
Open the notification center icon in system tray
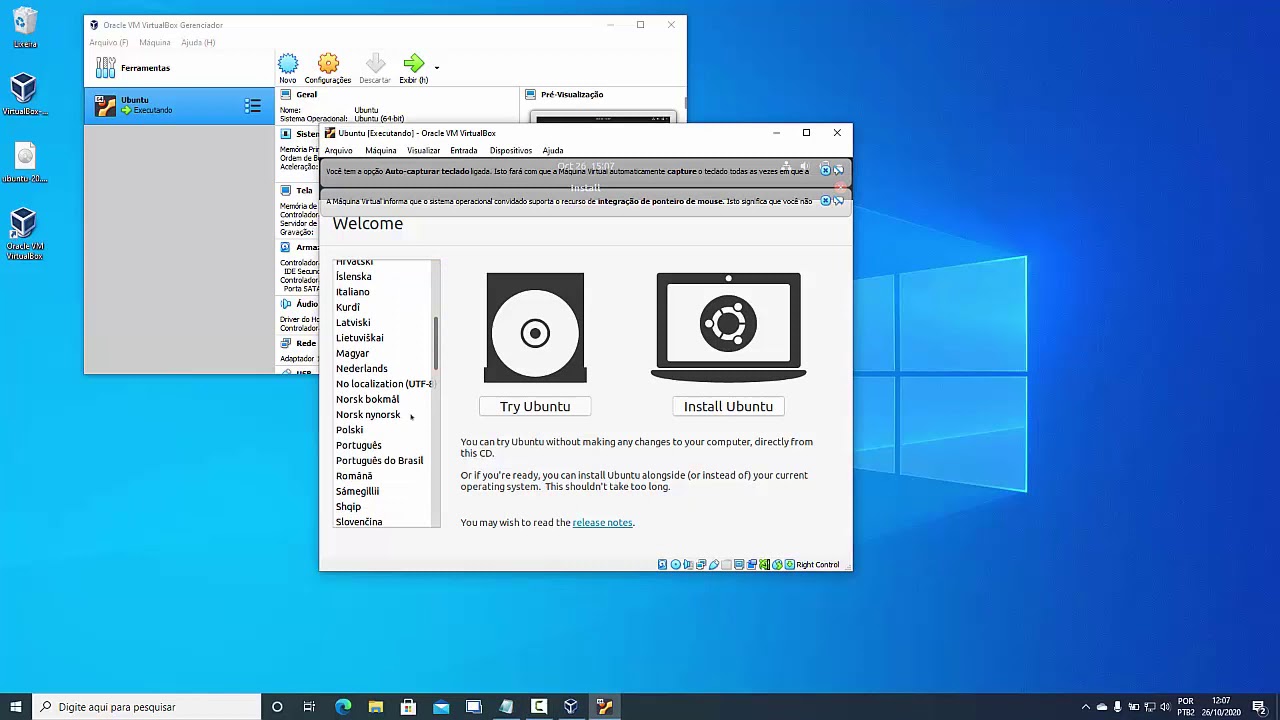point(1259,707)
